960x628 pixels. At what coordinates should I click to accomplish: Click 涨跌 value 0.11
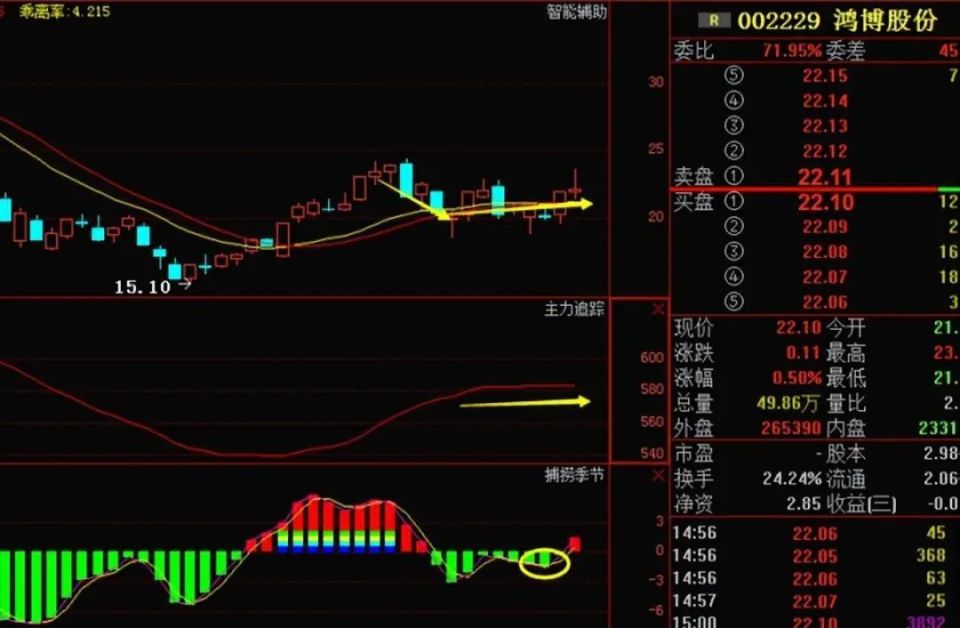tap(803, 353)
